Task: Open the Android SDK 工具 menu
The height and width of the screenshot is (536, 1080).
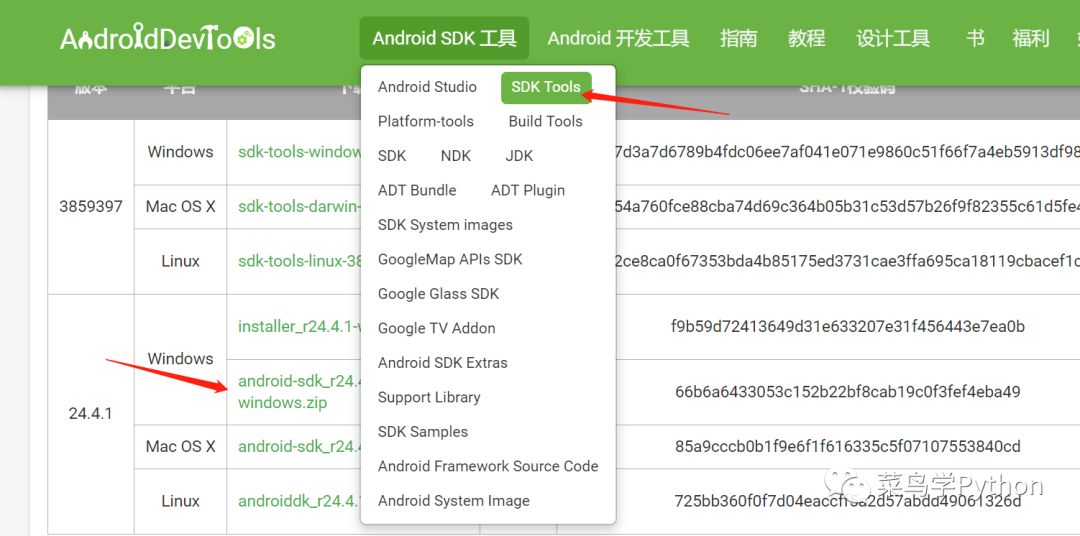Action: pyautogui.click(x=444, y=38)
